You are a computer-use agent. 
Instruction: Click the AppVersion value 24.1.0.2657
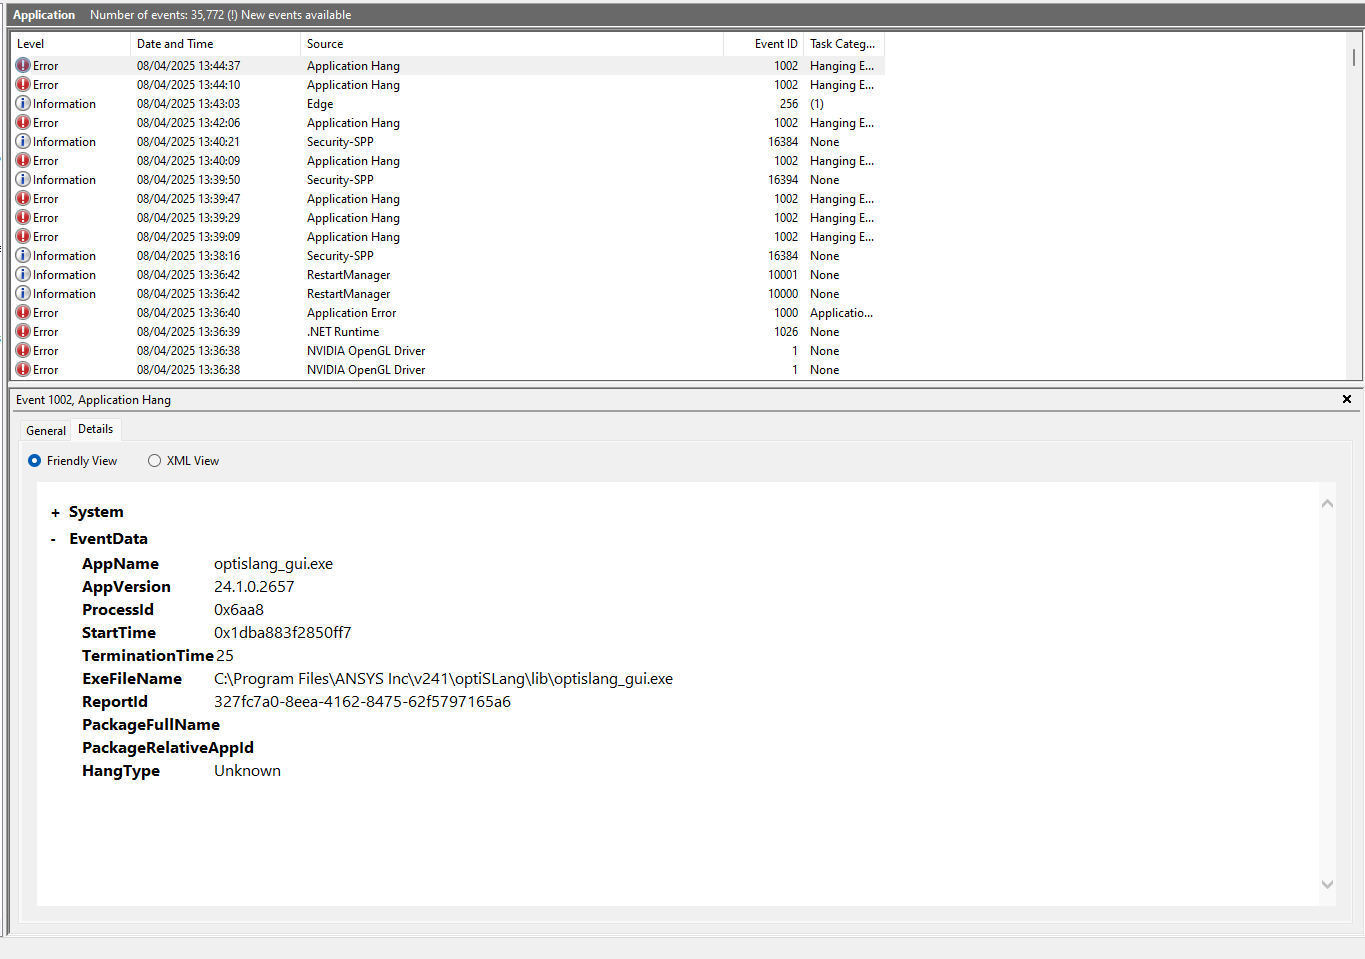254,587
